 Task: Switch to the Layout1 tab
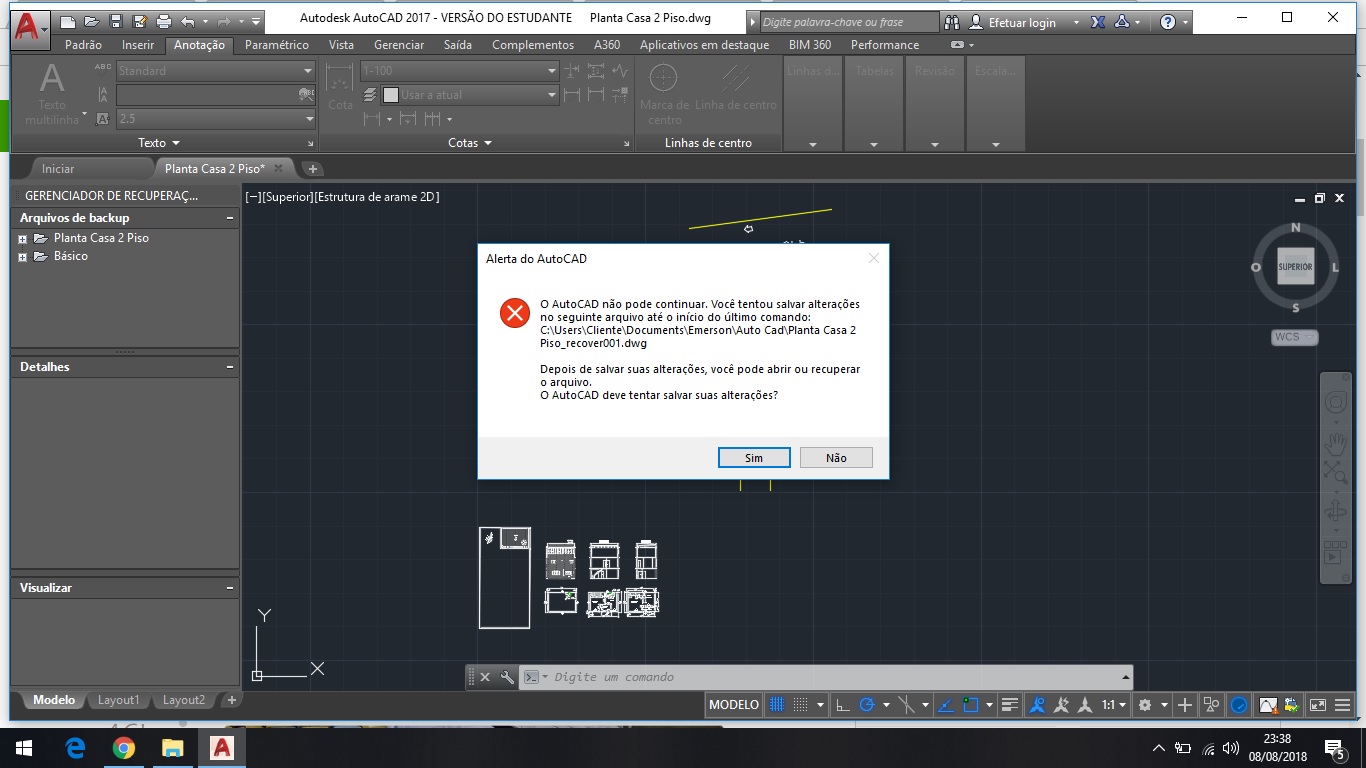[x=118, y=700]
